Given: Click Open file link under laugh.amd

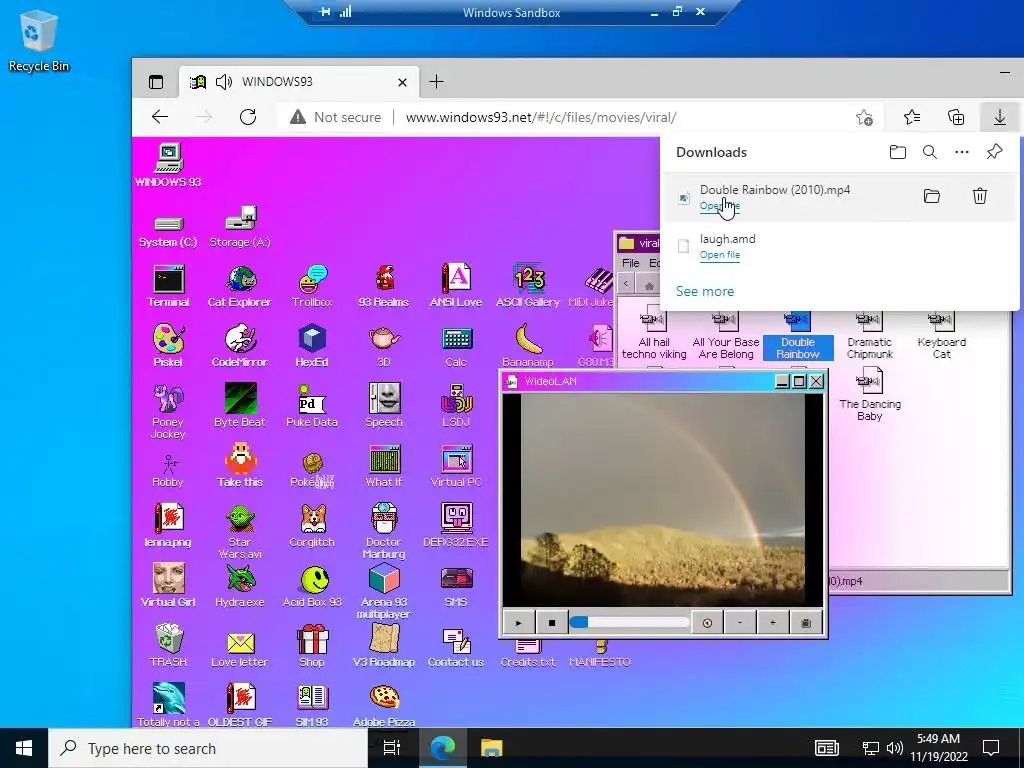Looking at the screenshot, I should point(720,255).
